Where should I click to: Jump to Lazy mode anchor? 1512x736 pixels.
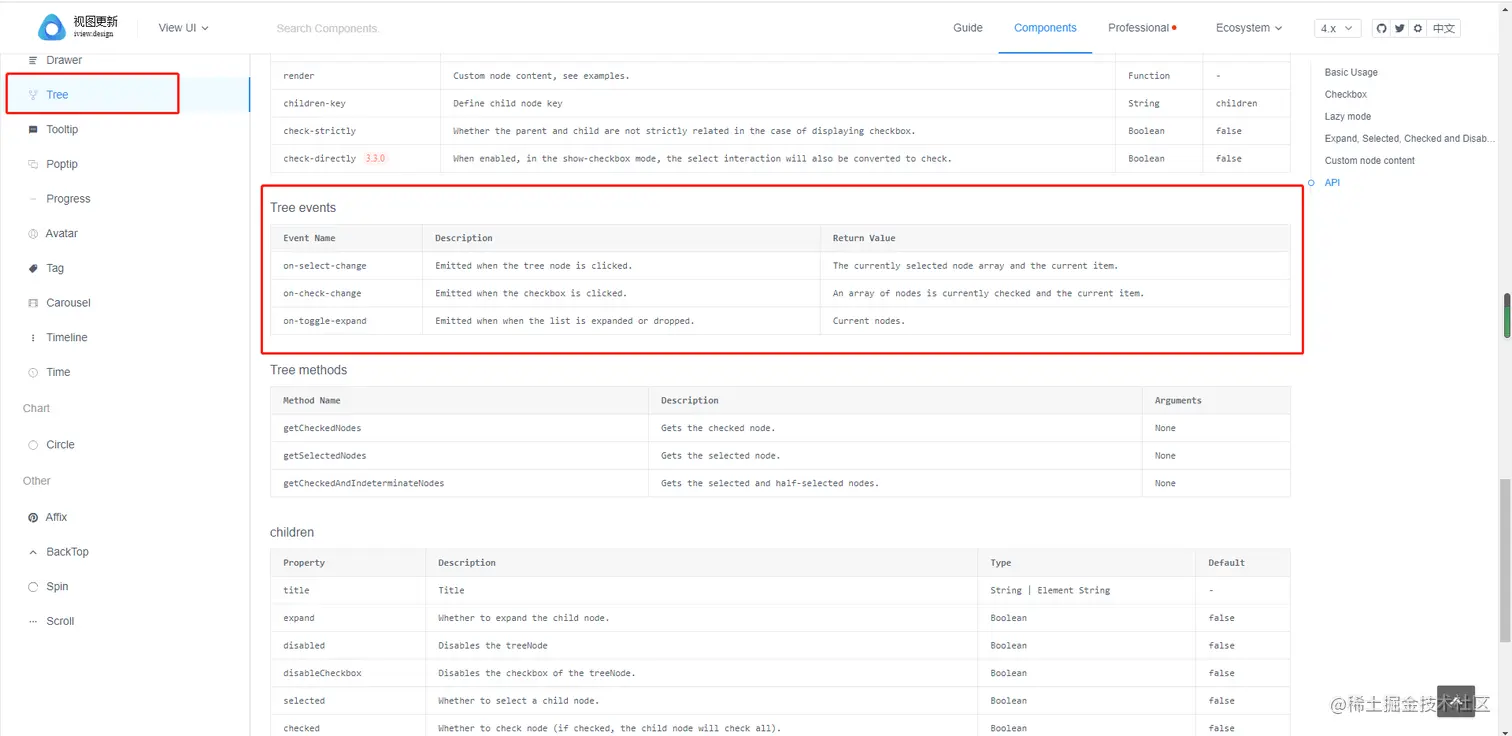(1347, 116)
